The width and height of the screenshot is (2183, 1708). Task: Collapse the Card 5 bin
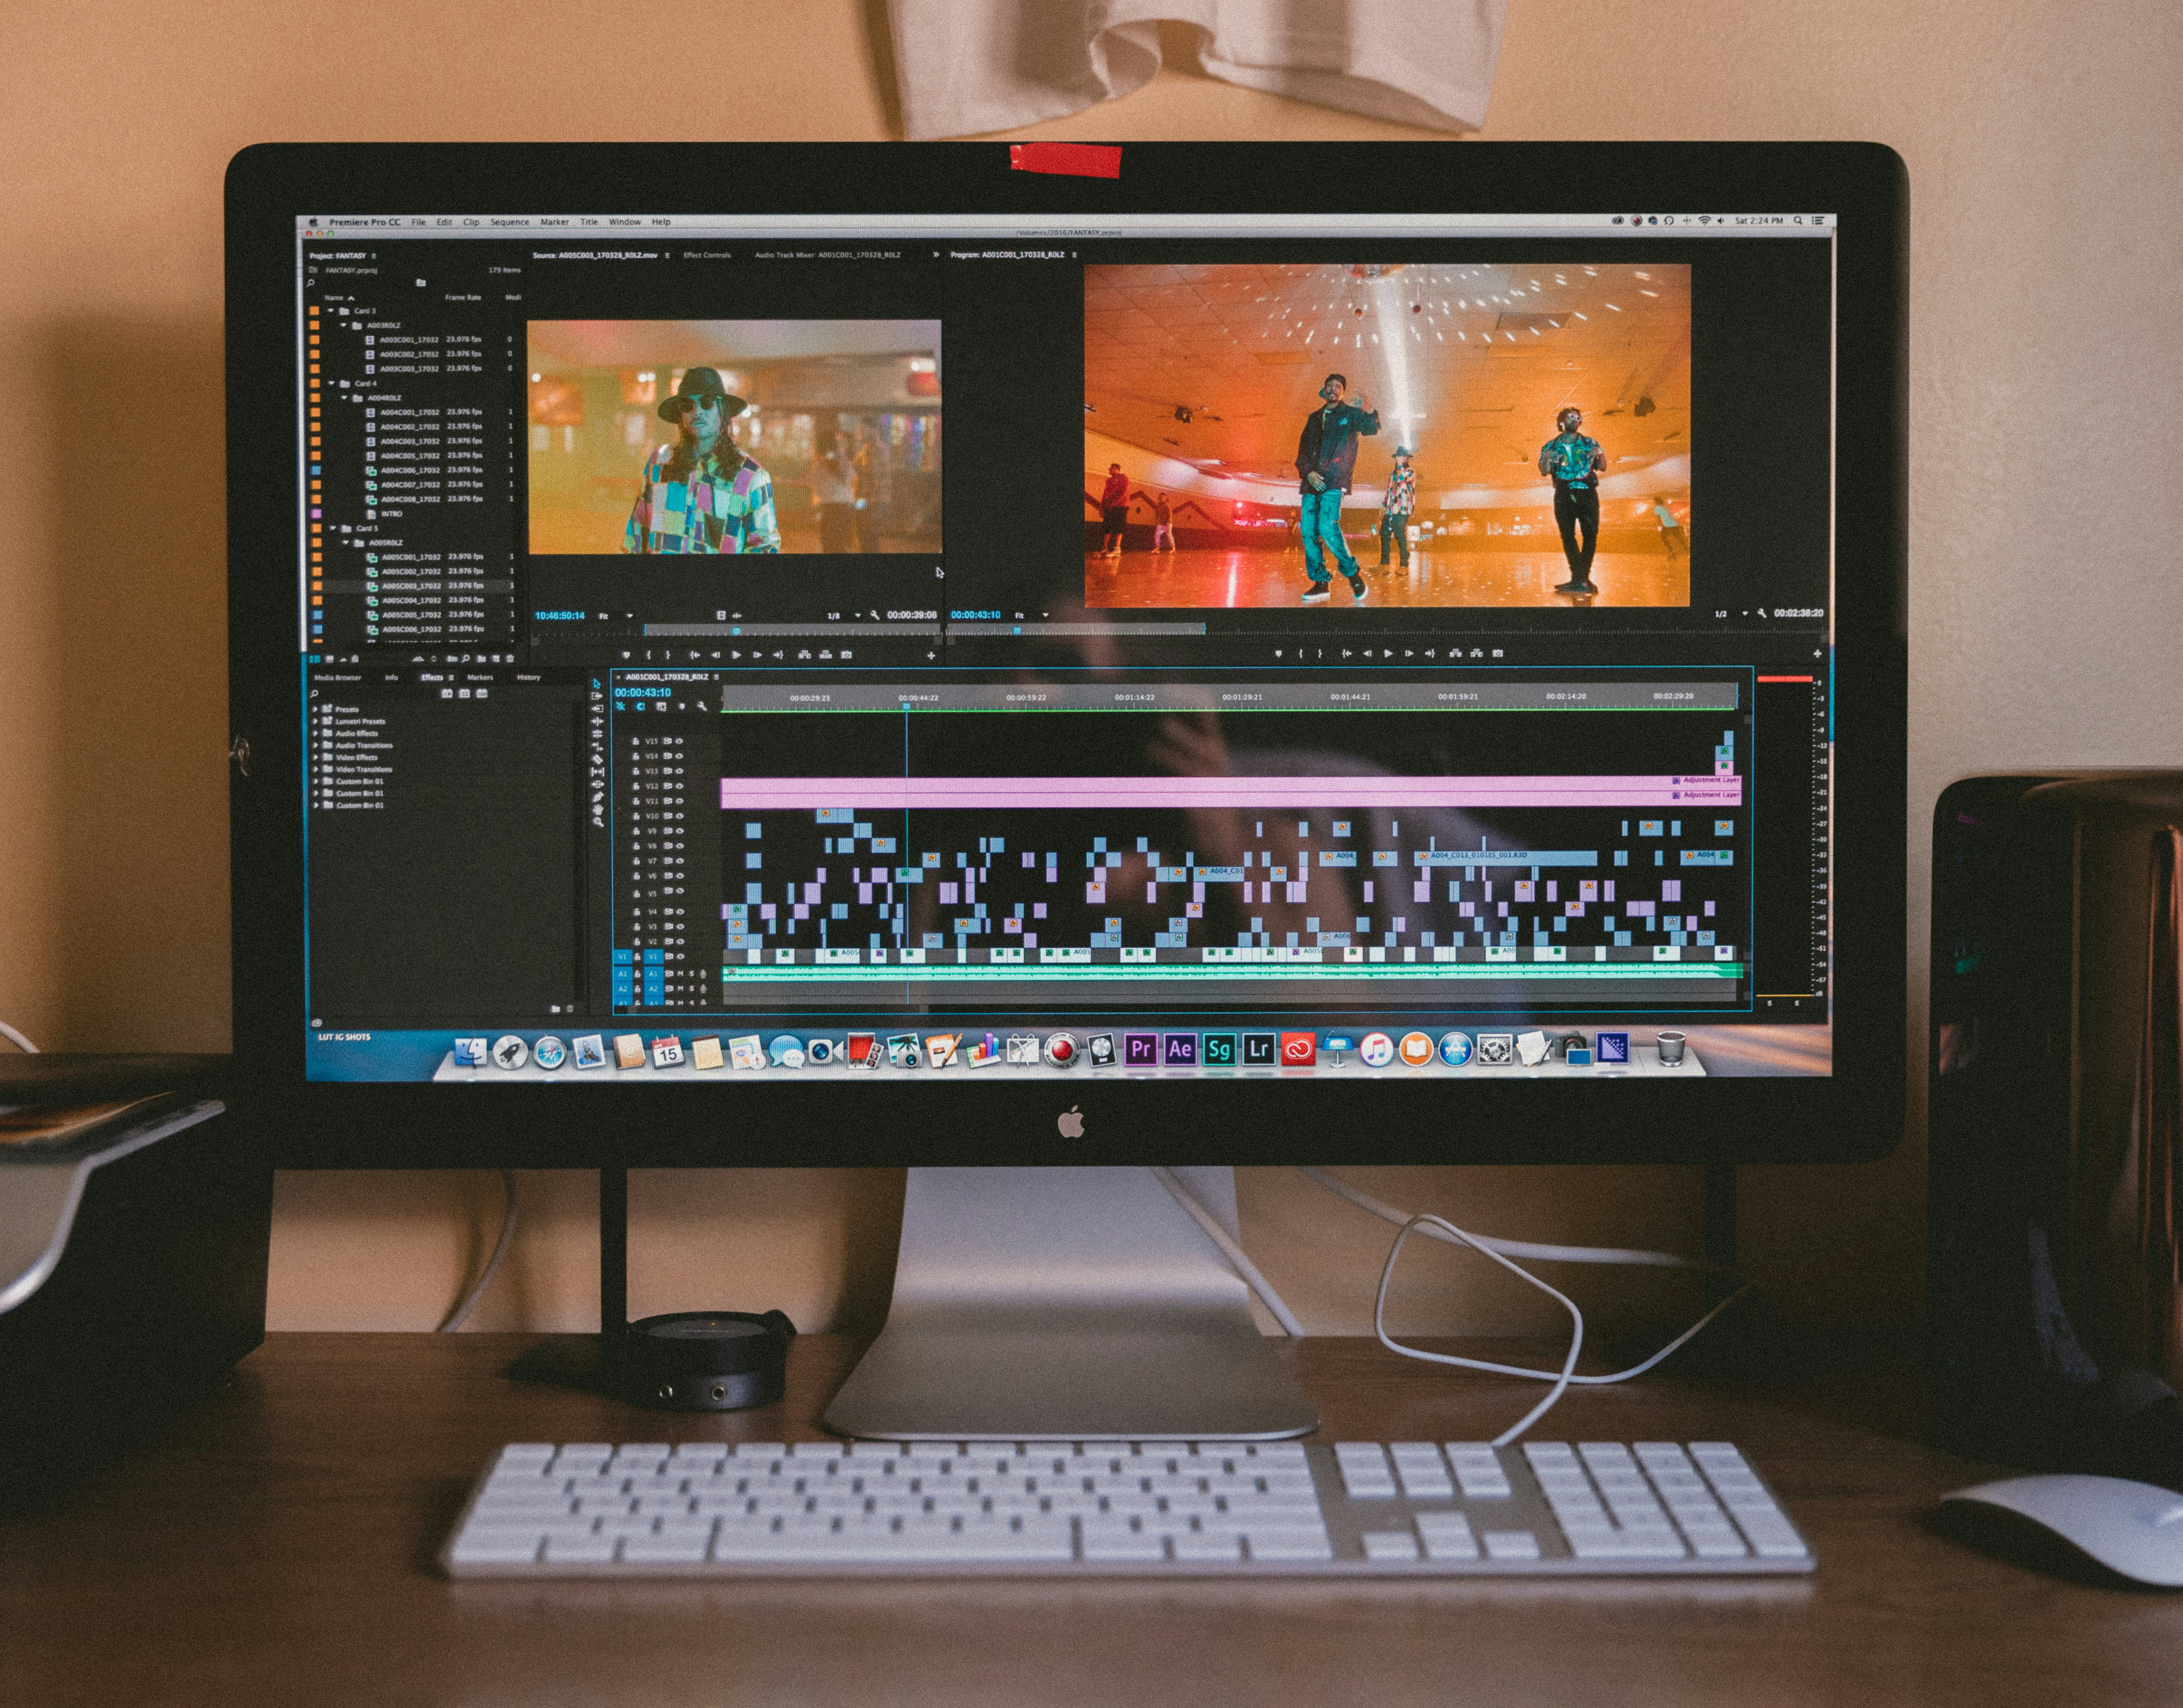point(333,528)
